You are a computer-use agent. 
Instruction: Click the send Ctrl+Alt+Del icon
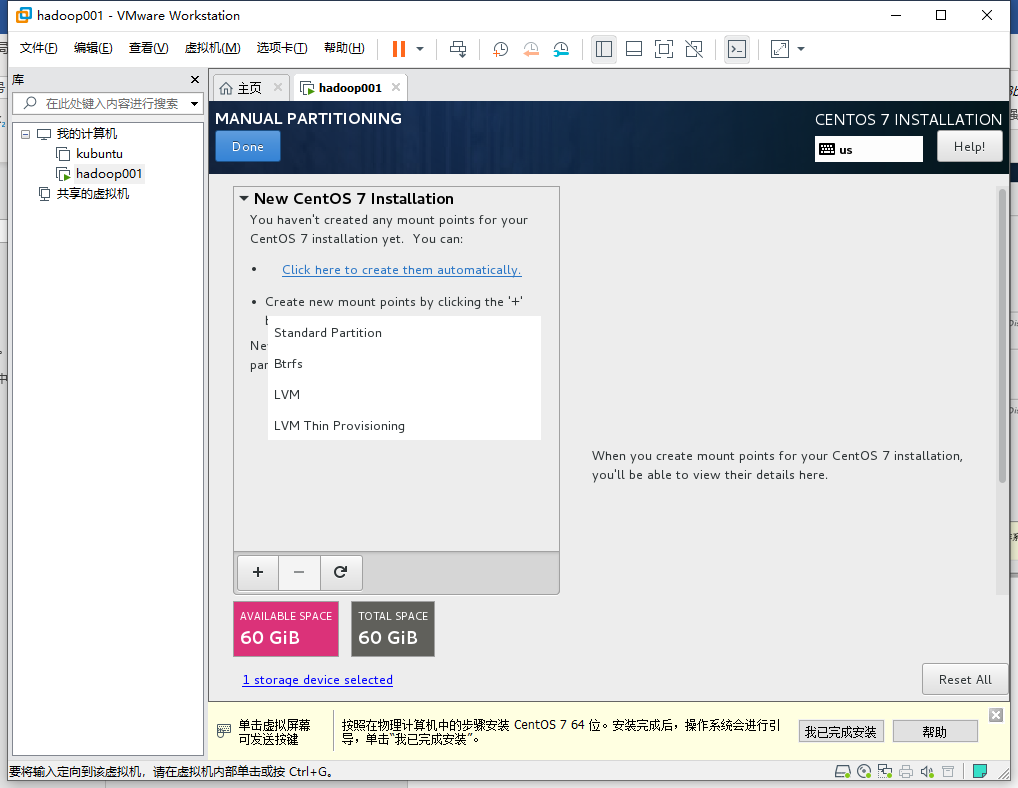tap(458, 49)
